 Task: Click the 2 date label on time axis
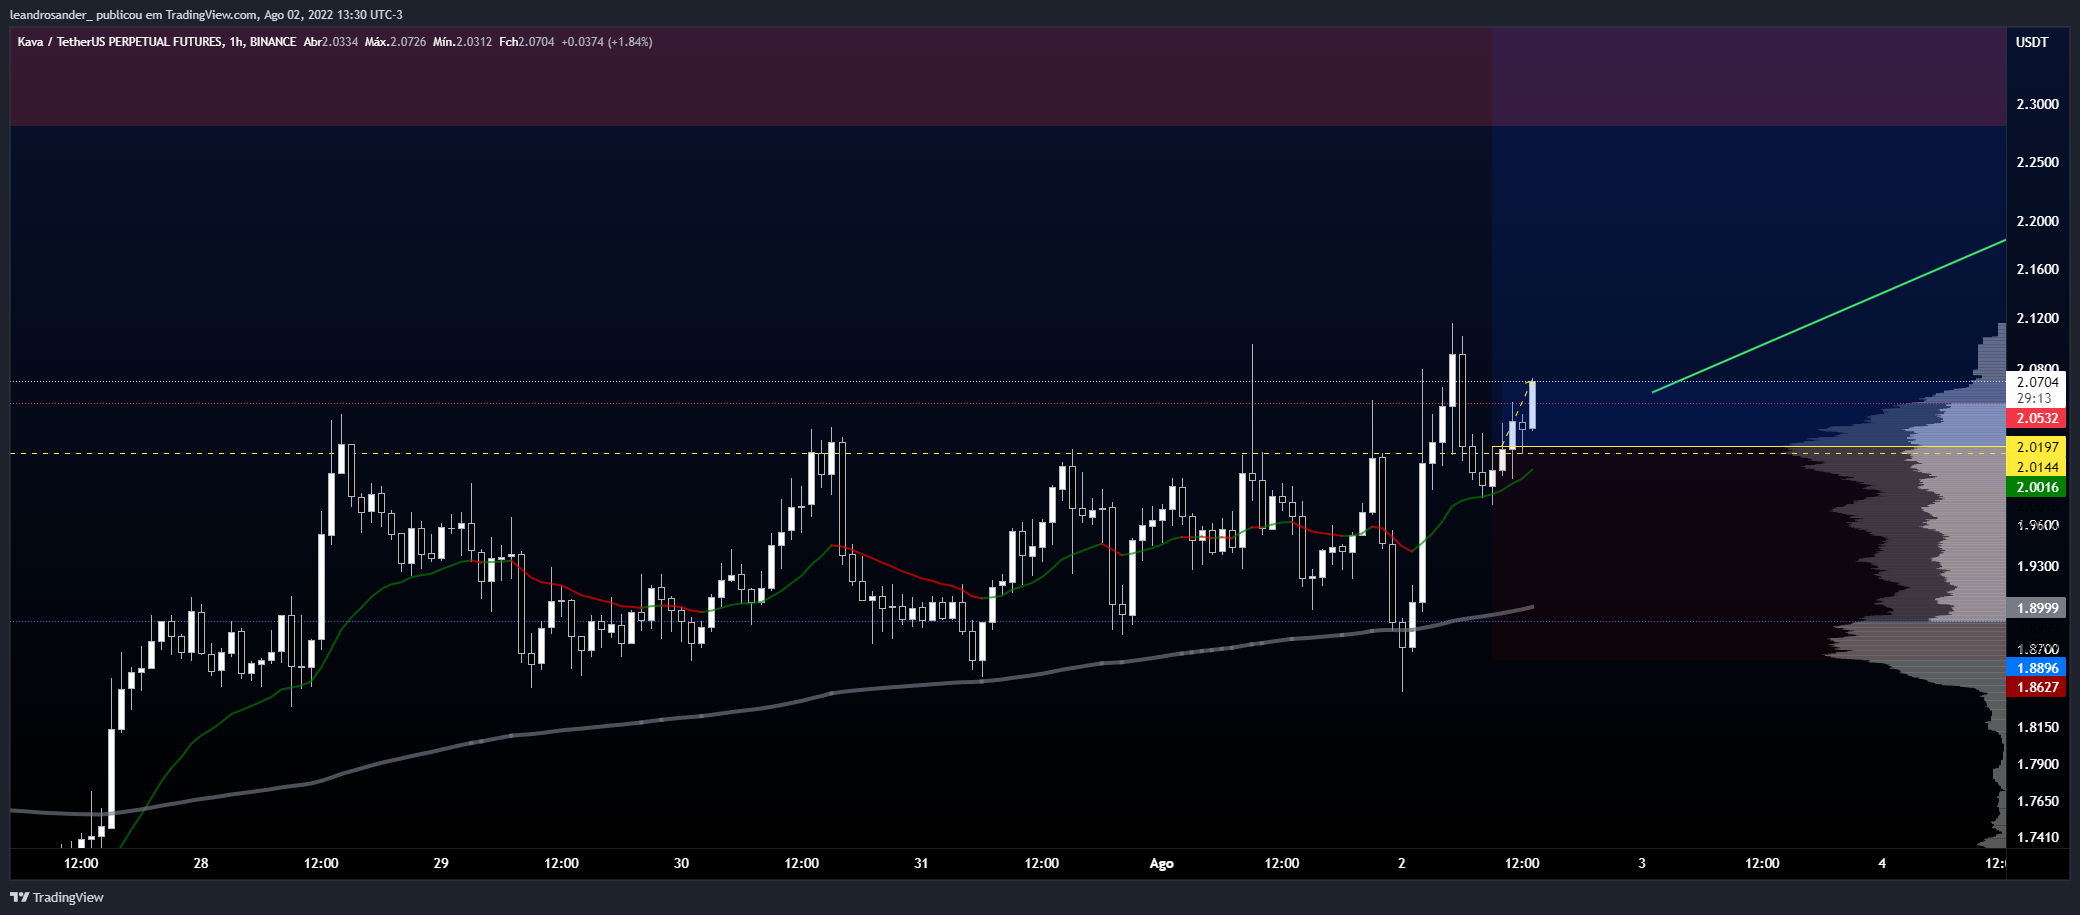coord(1402,863)
